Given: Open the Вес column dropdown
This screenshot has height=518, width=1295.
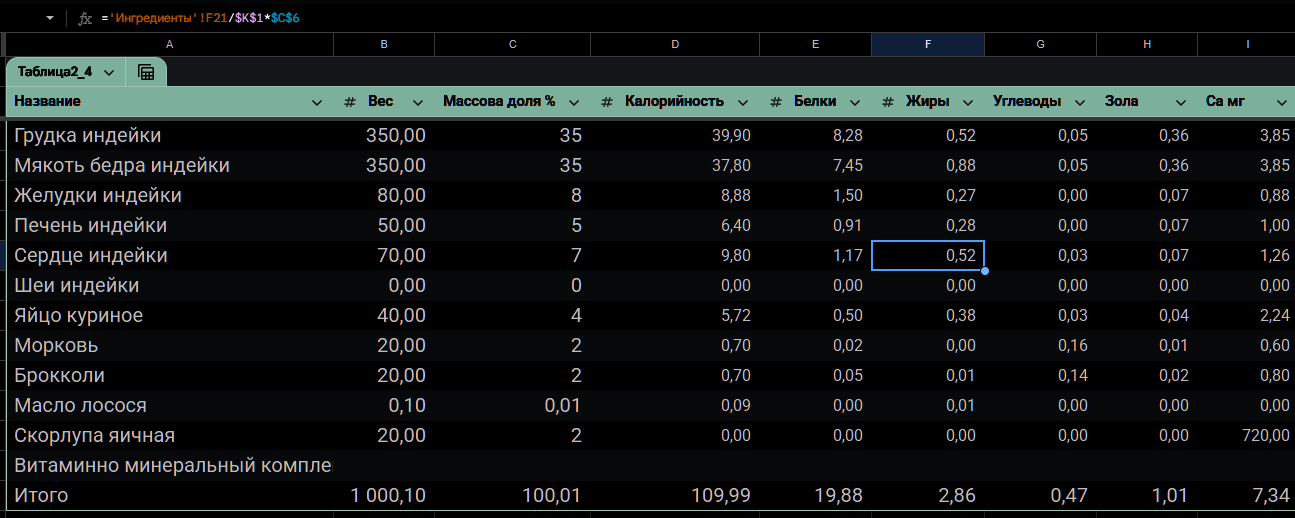Looking at the screenshot, I should coord(419,102).
